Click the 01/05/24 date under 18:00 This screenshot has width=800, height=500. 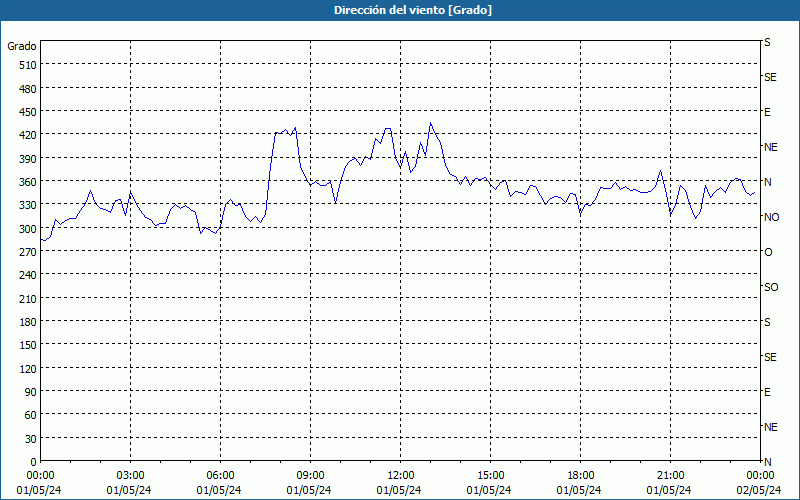click(x=579, y=490)
